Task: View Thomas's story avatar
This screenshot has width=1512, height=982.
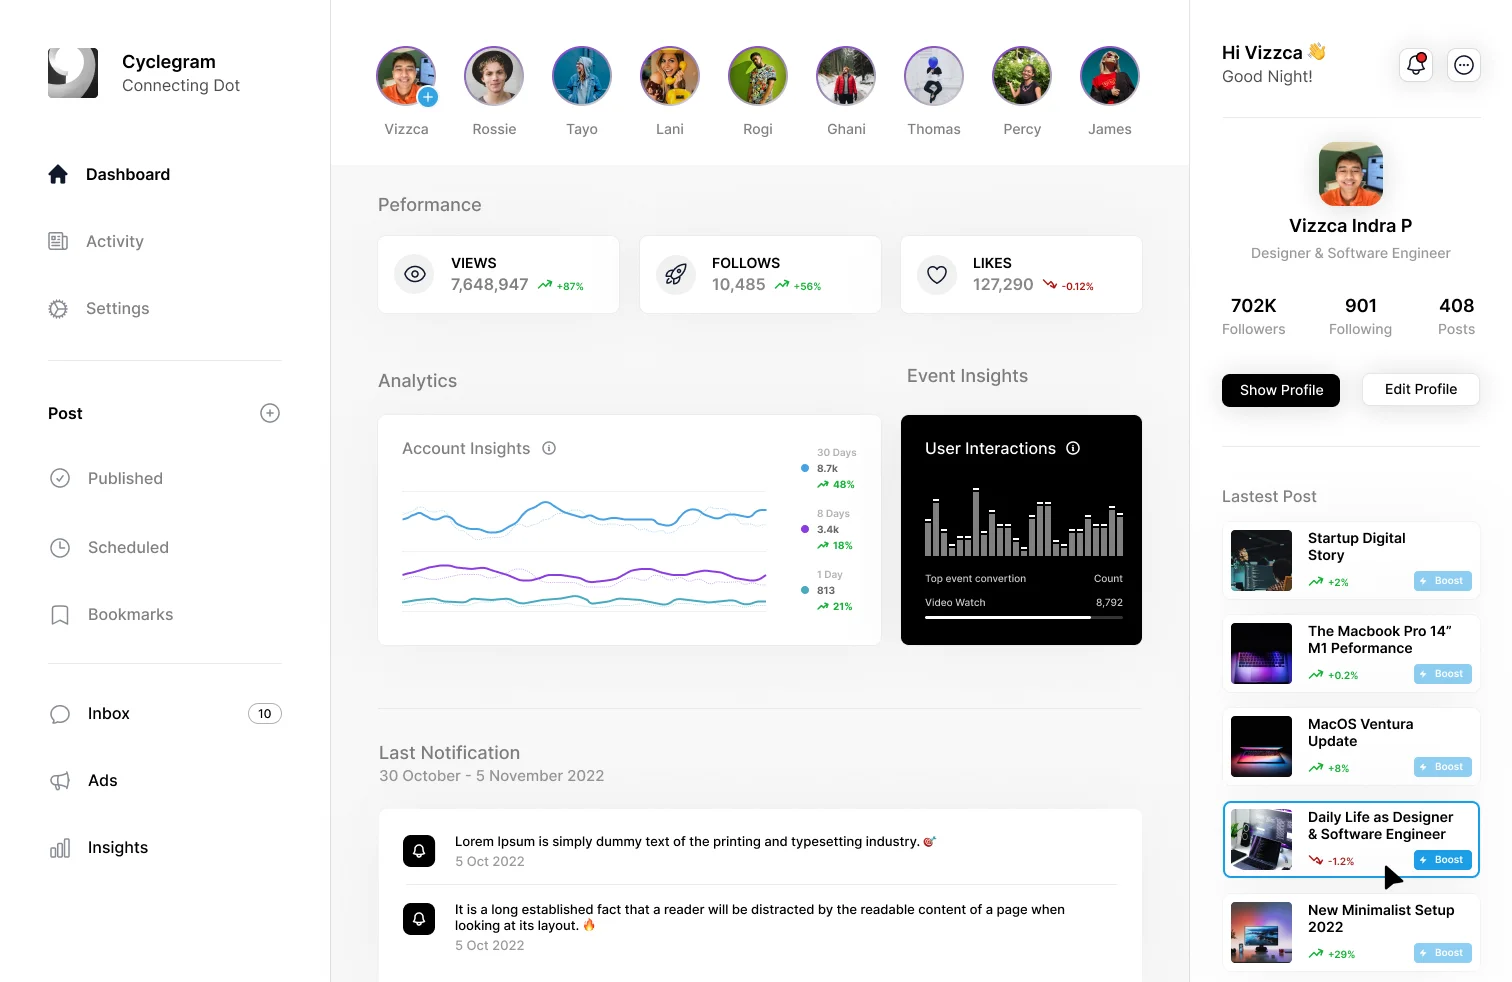Action: pos(933,76)
